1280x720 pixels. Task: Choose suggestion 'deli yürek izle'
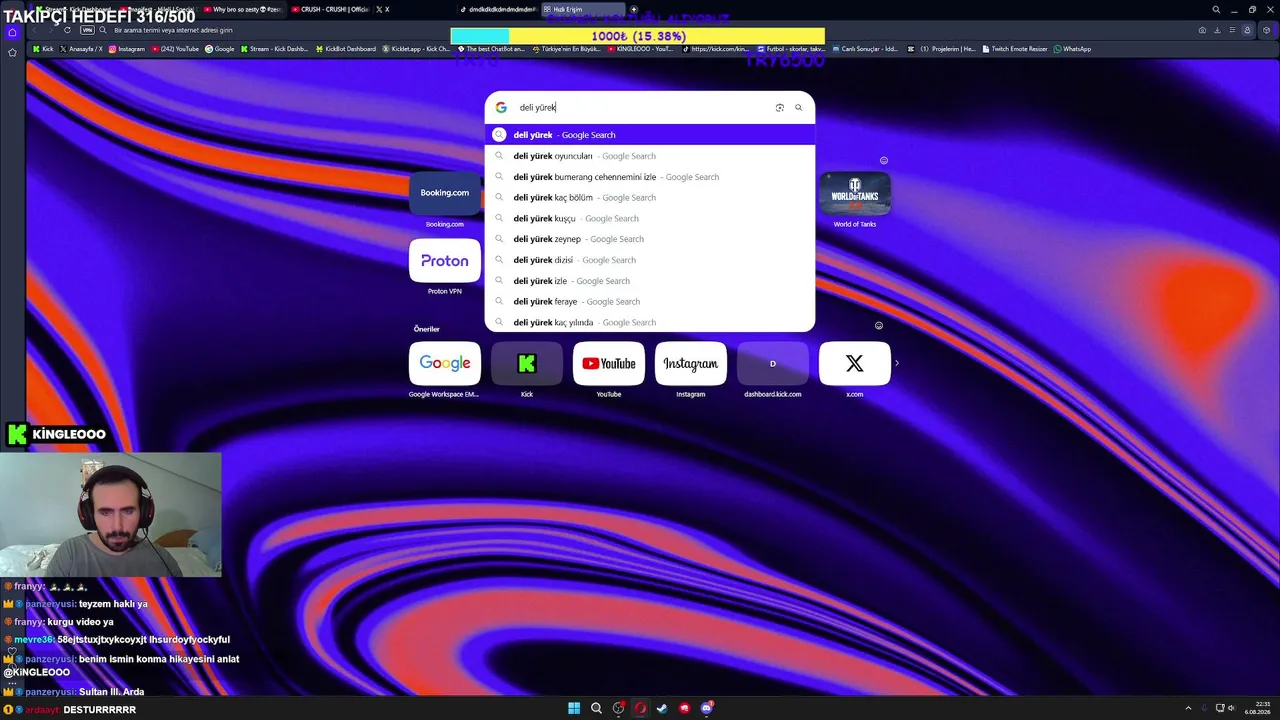point(650,281)
